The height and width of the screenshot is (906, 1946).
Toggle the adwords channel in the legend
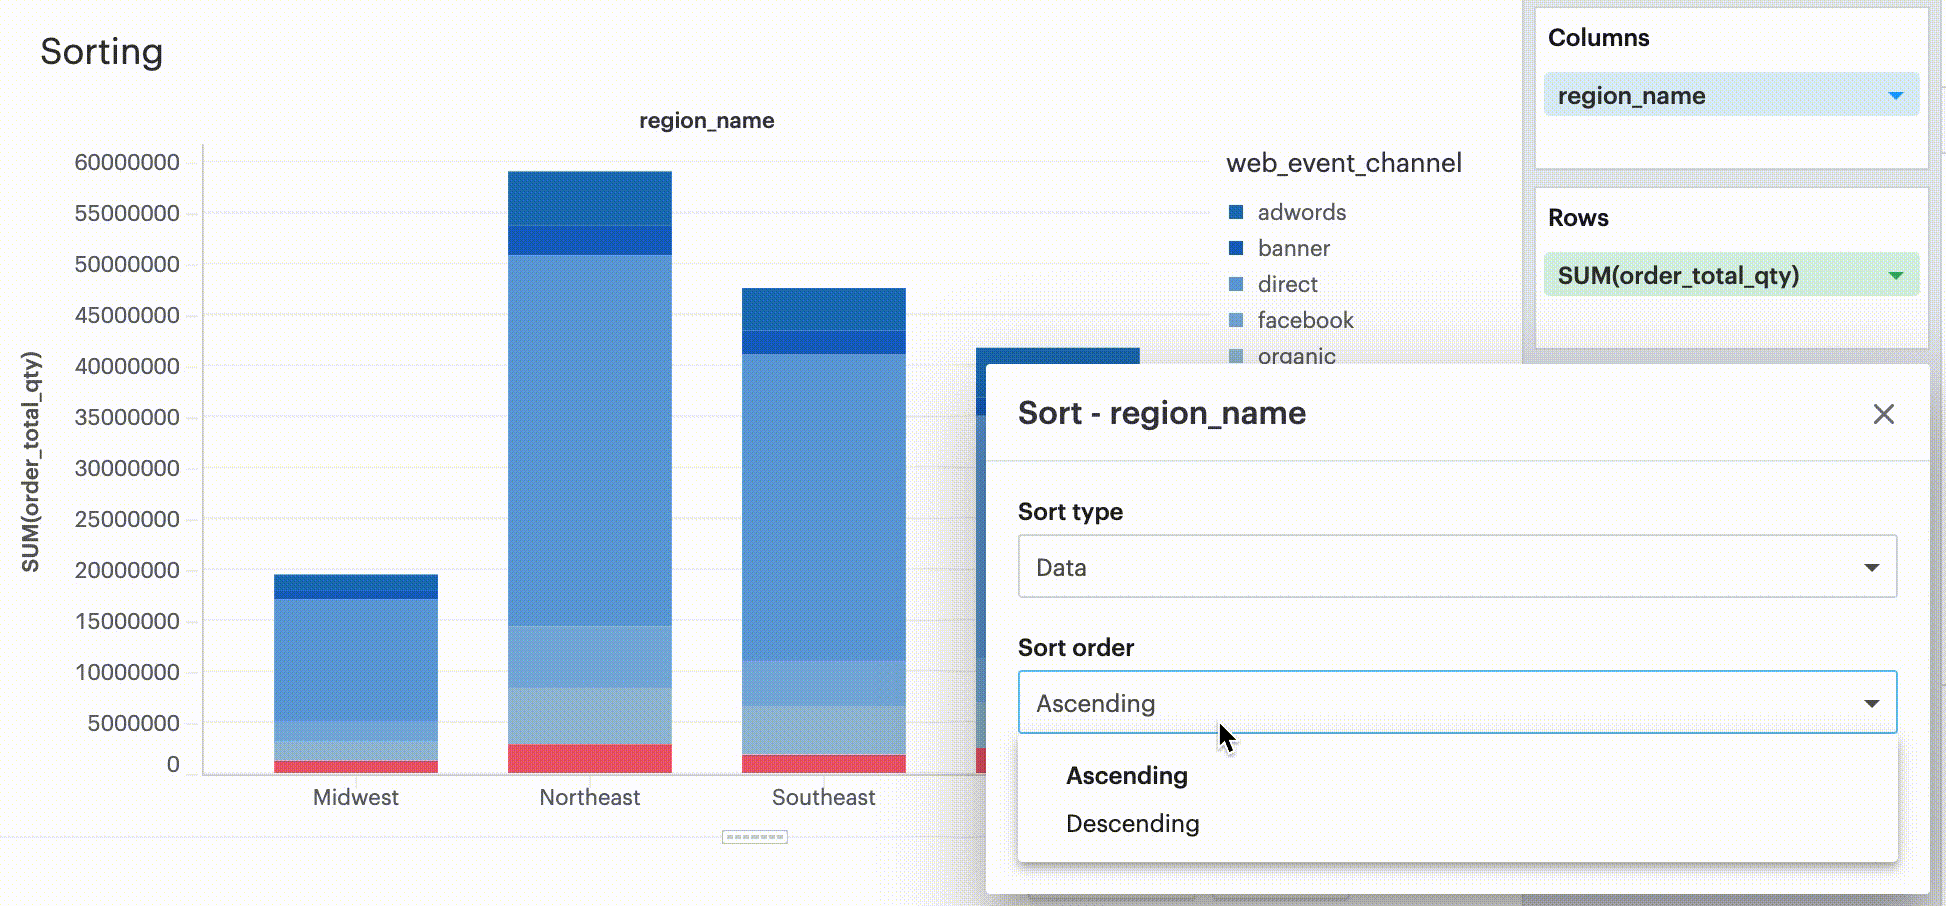1300,212
